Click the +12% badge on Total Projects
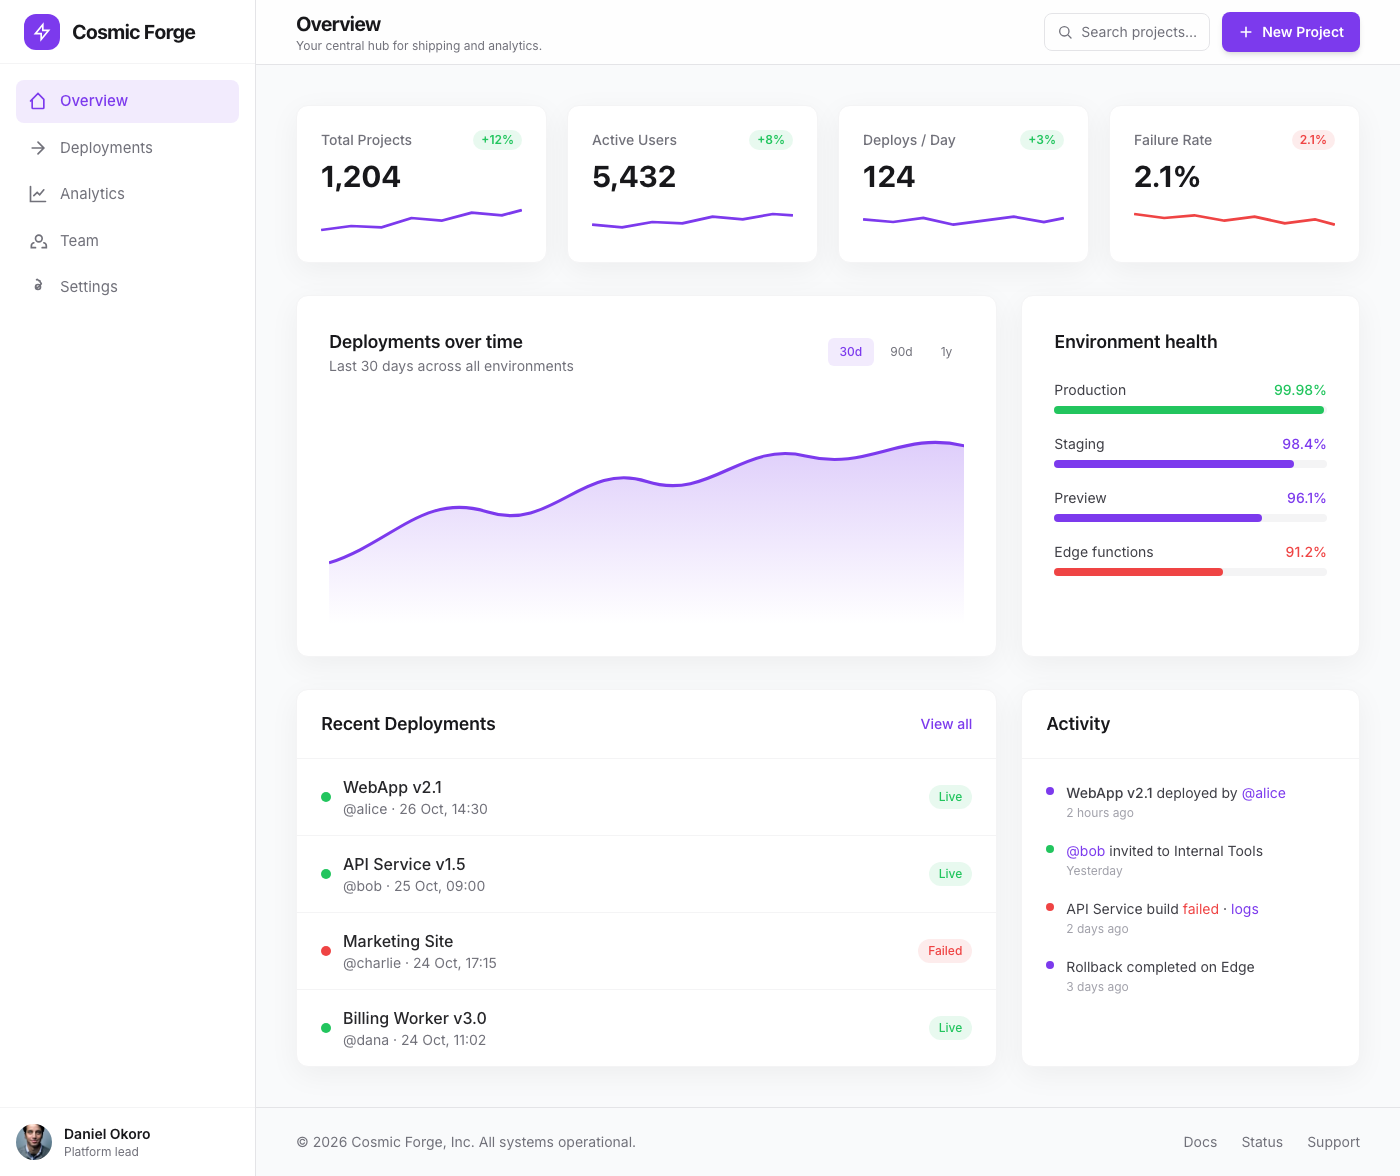The image size is (1400, 1176). point(497,140)
